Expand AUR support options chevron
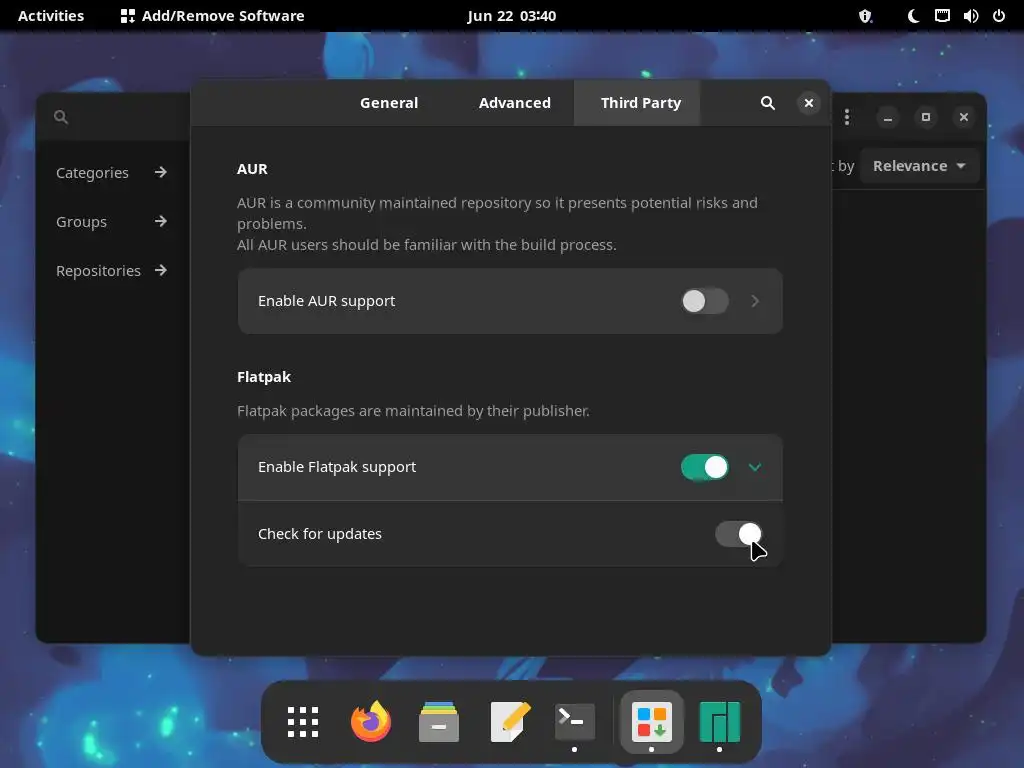The width and height of the screenshot is (1024, 768). pyautogui.click(x=755, y=301)
